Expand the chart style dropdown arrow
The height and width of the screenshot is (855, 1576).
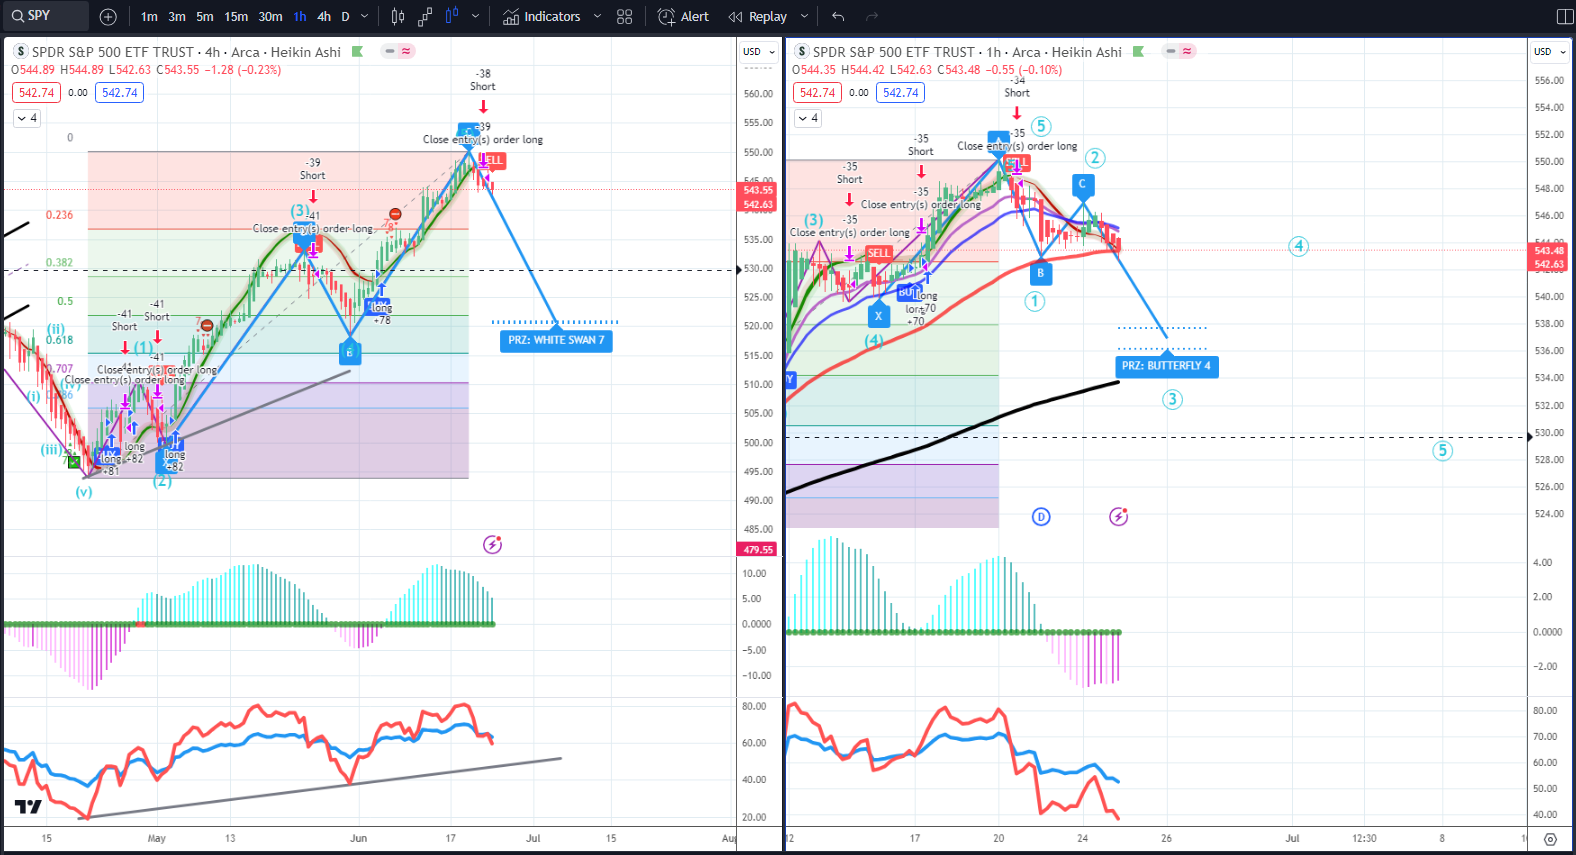[x=475, y=16]
